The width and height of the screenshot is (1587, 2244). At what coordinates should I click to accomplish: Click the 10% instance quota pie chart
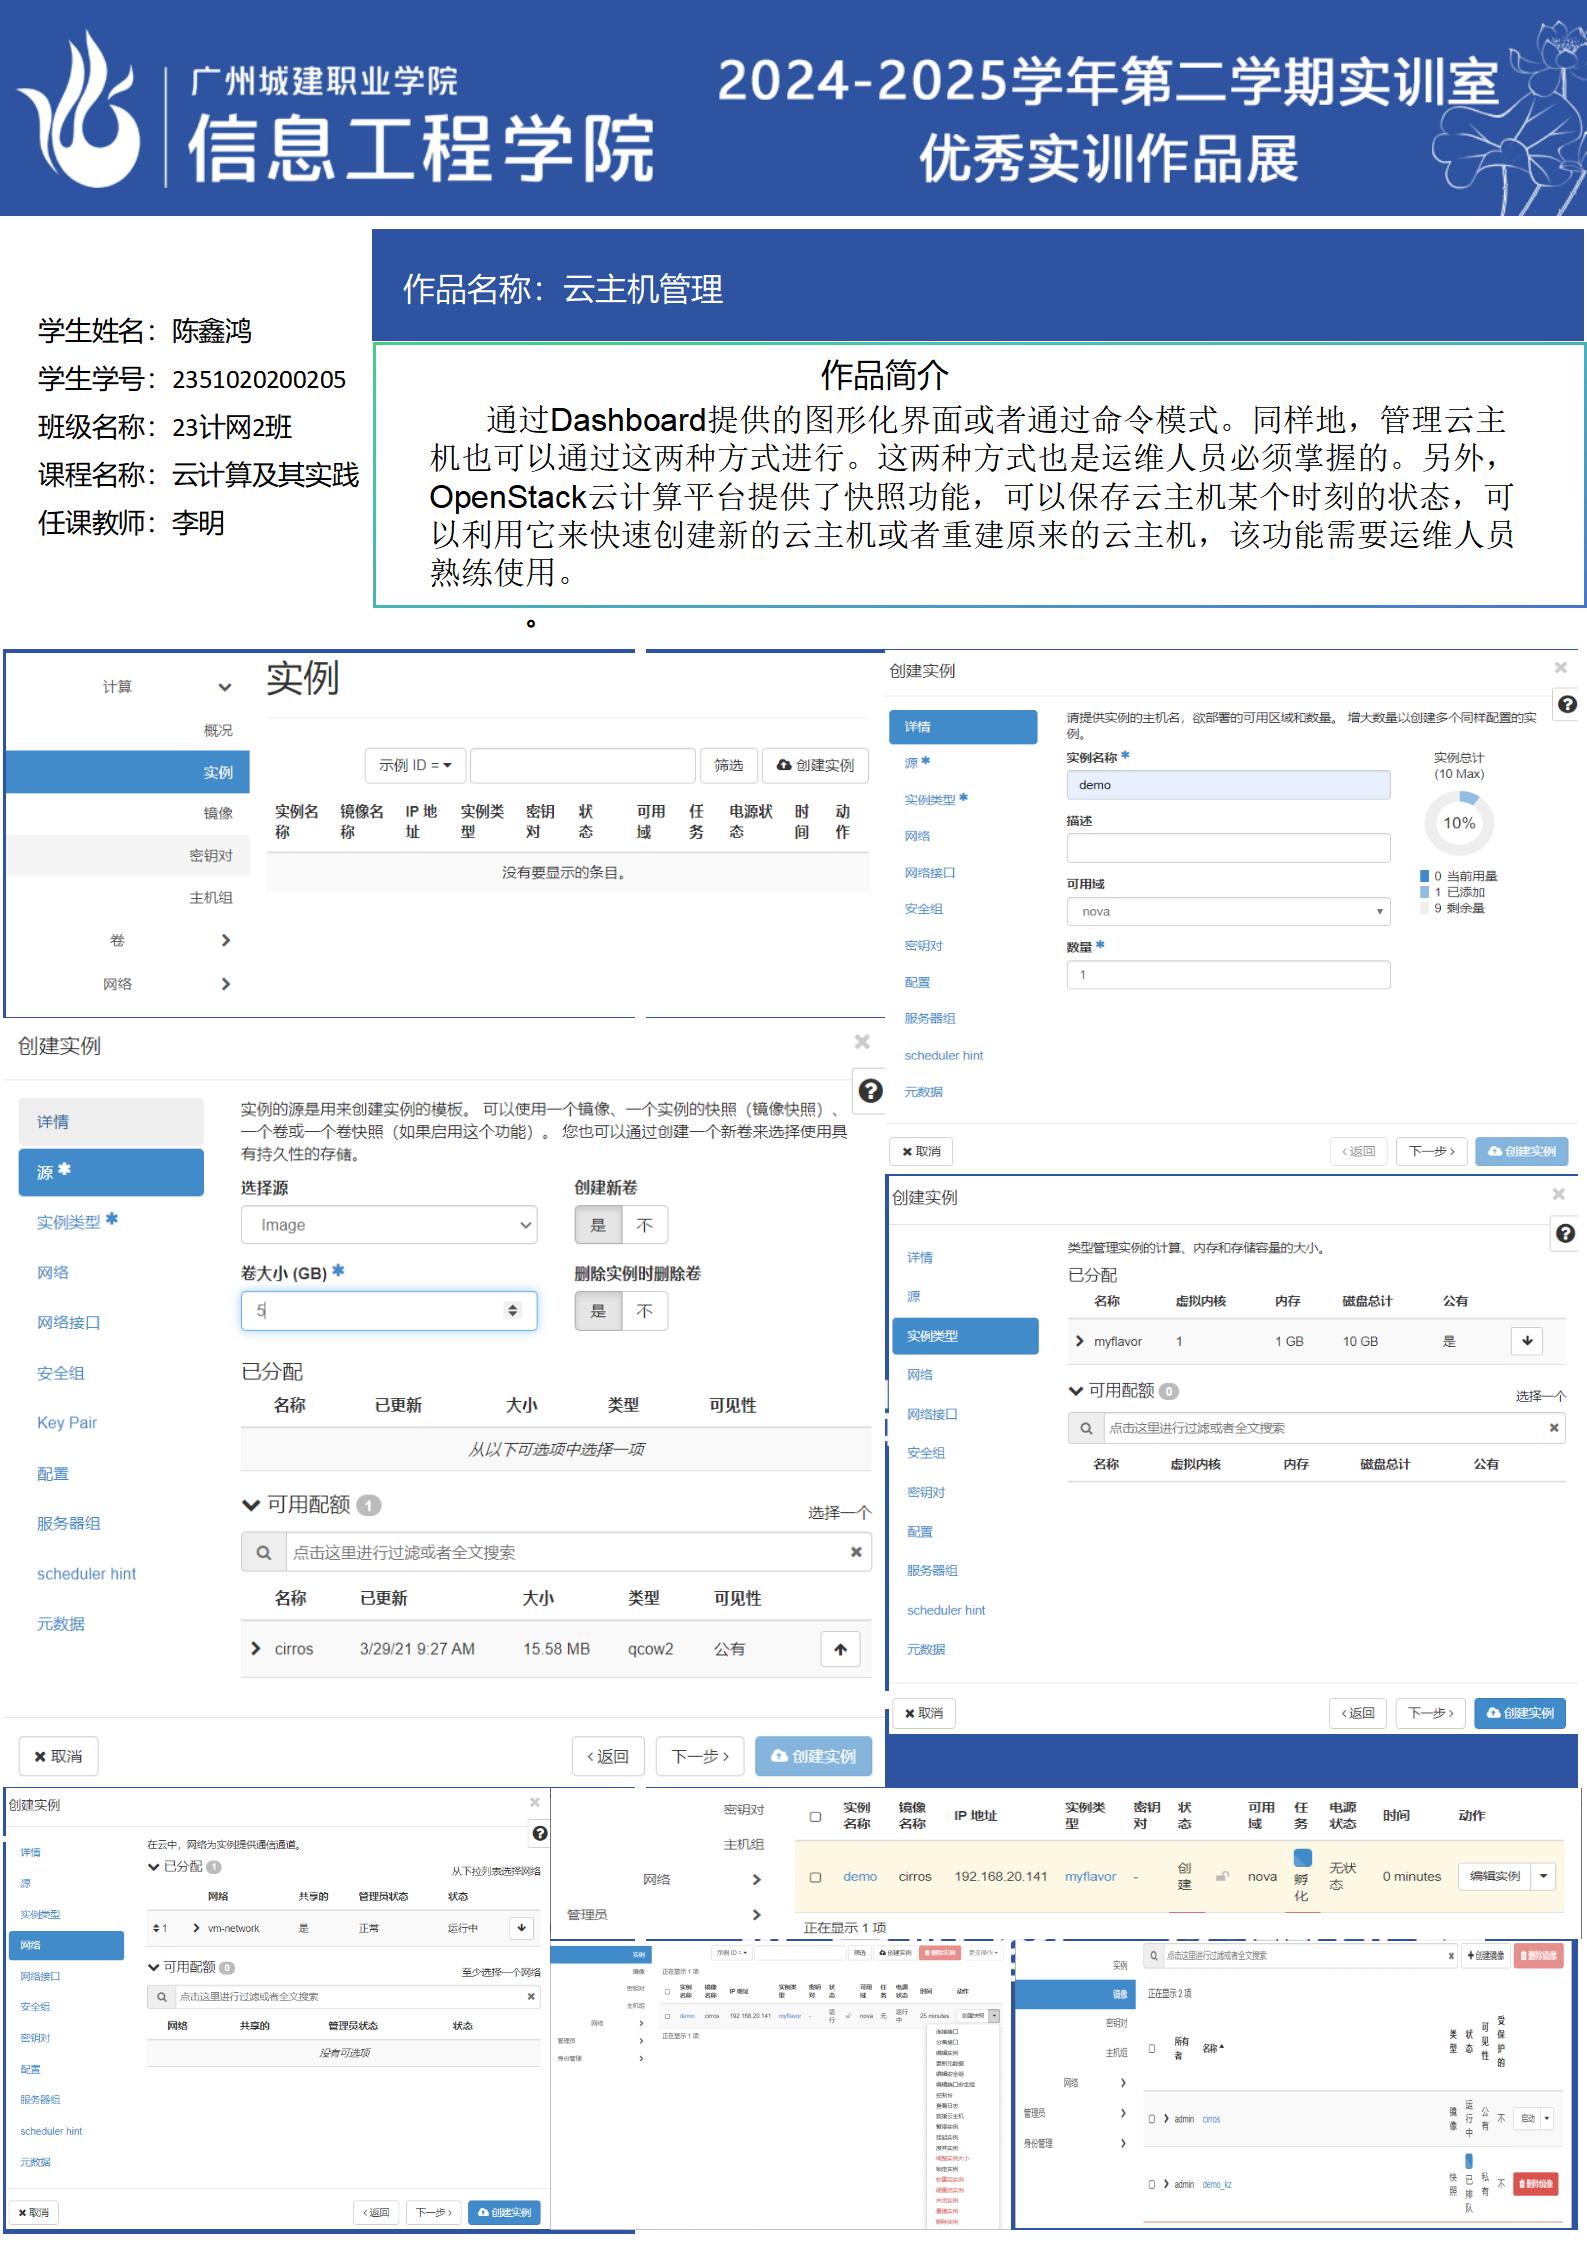click(1458, 823)
